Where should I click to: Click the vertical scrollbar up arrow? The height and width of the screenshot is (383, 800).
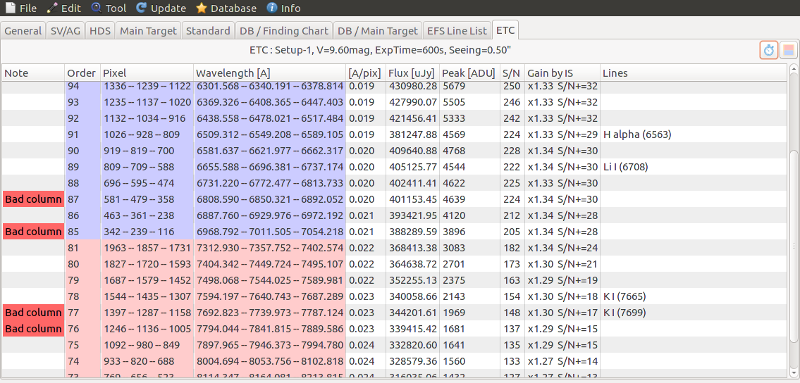tap(793, 69)
